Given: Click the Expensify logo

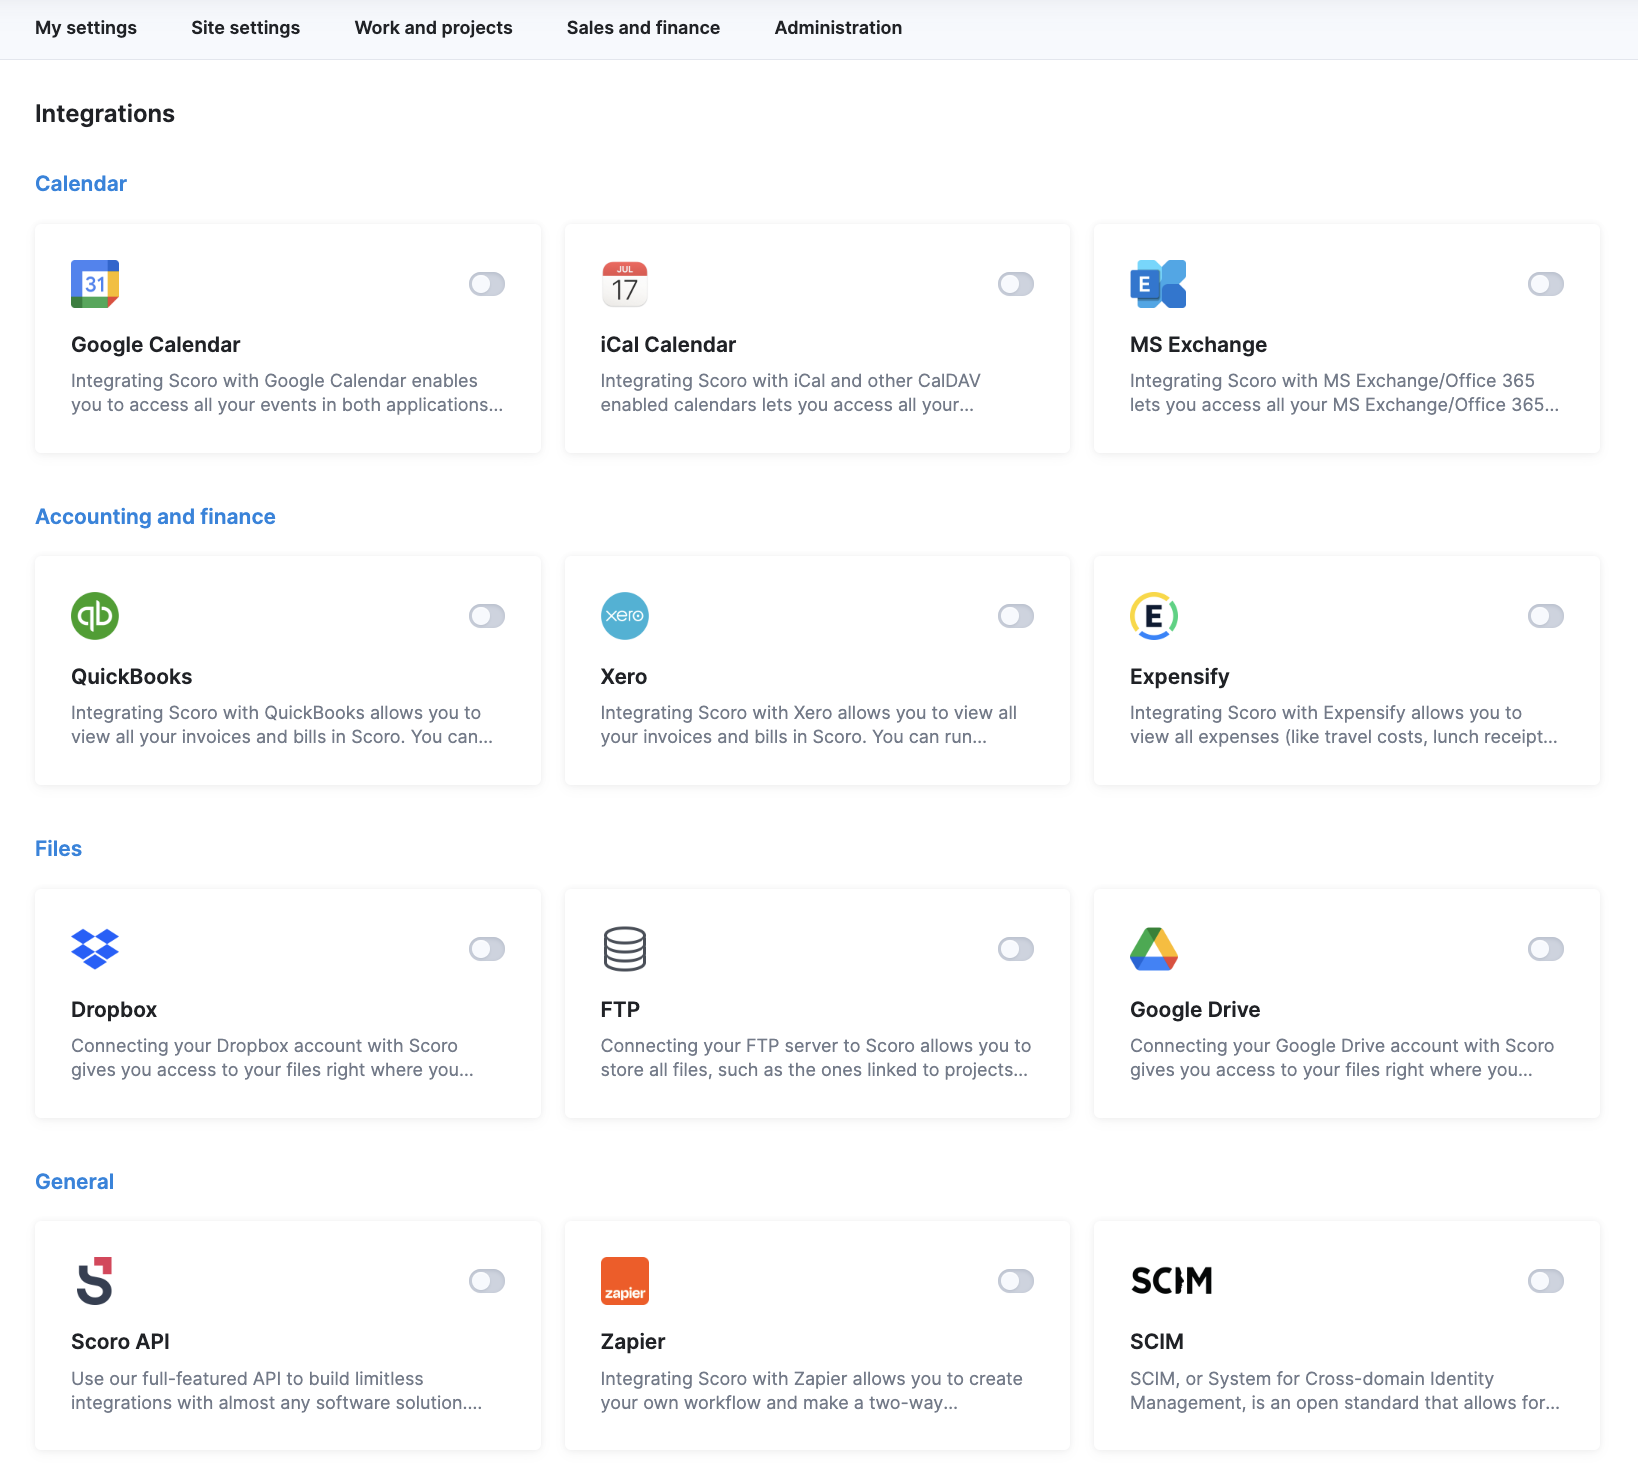Looking at the screenshot, I should point(1154,616).
